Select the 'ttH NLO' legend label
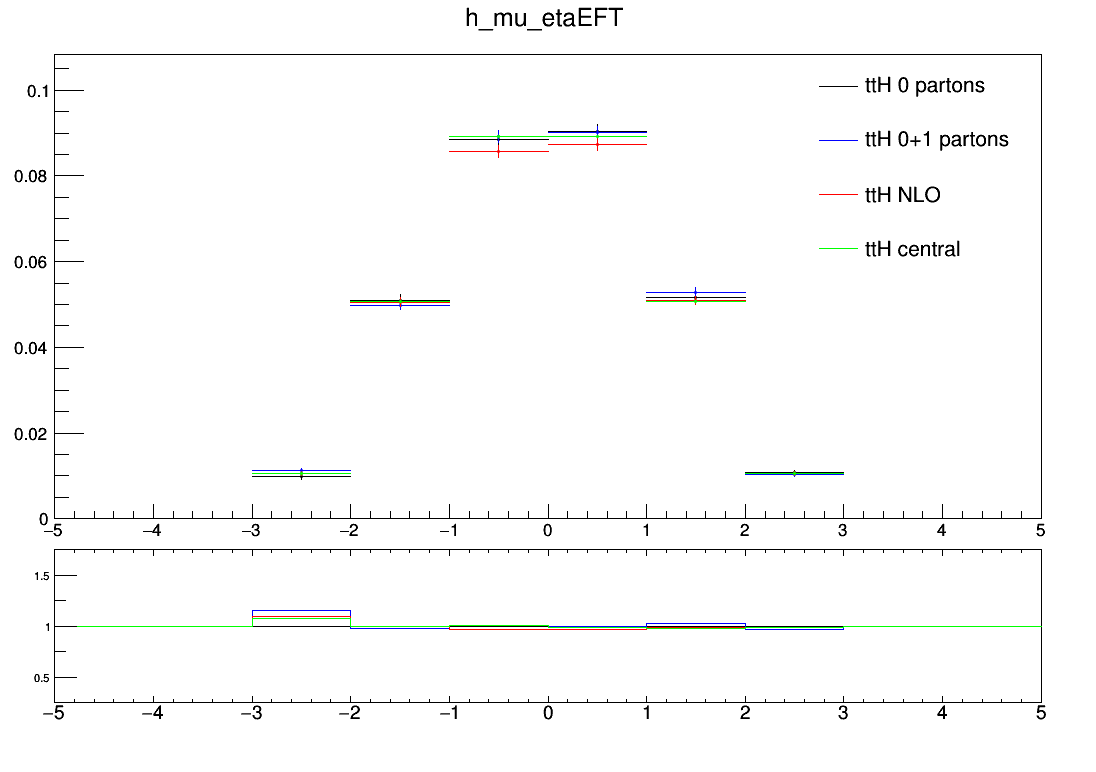 (x=902, y=194)
